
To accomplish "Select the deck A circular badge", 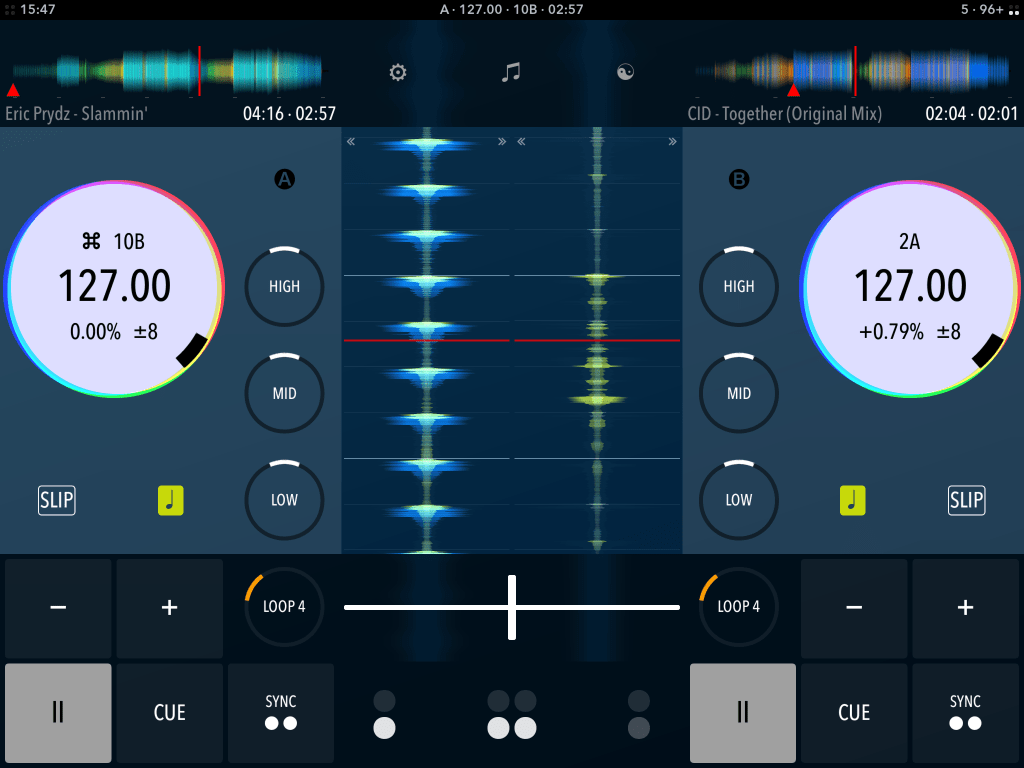I will 285,179.
